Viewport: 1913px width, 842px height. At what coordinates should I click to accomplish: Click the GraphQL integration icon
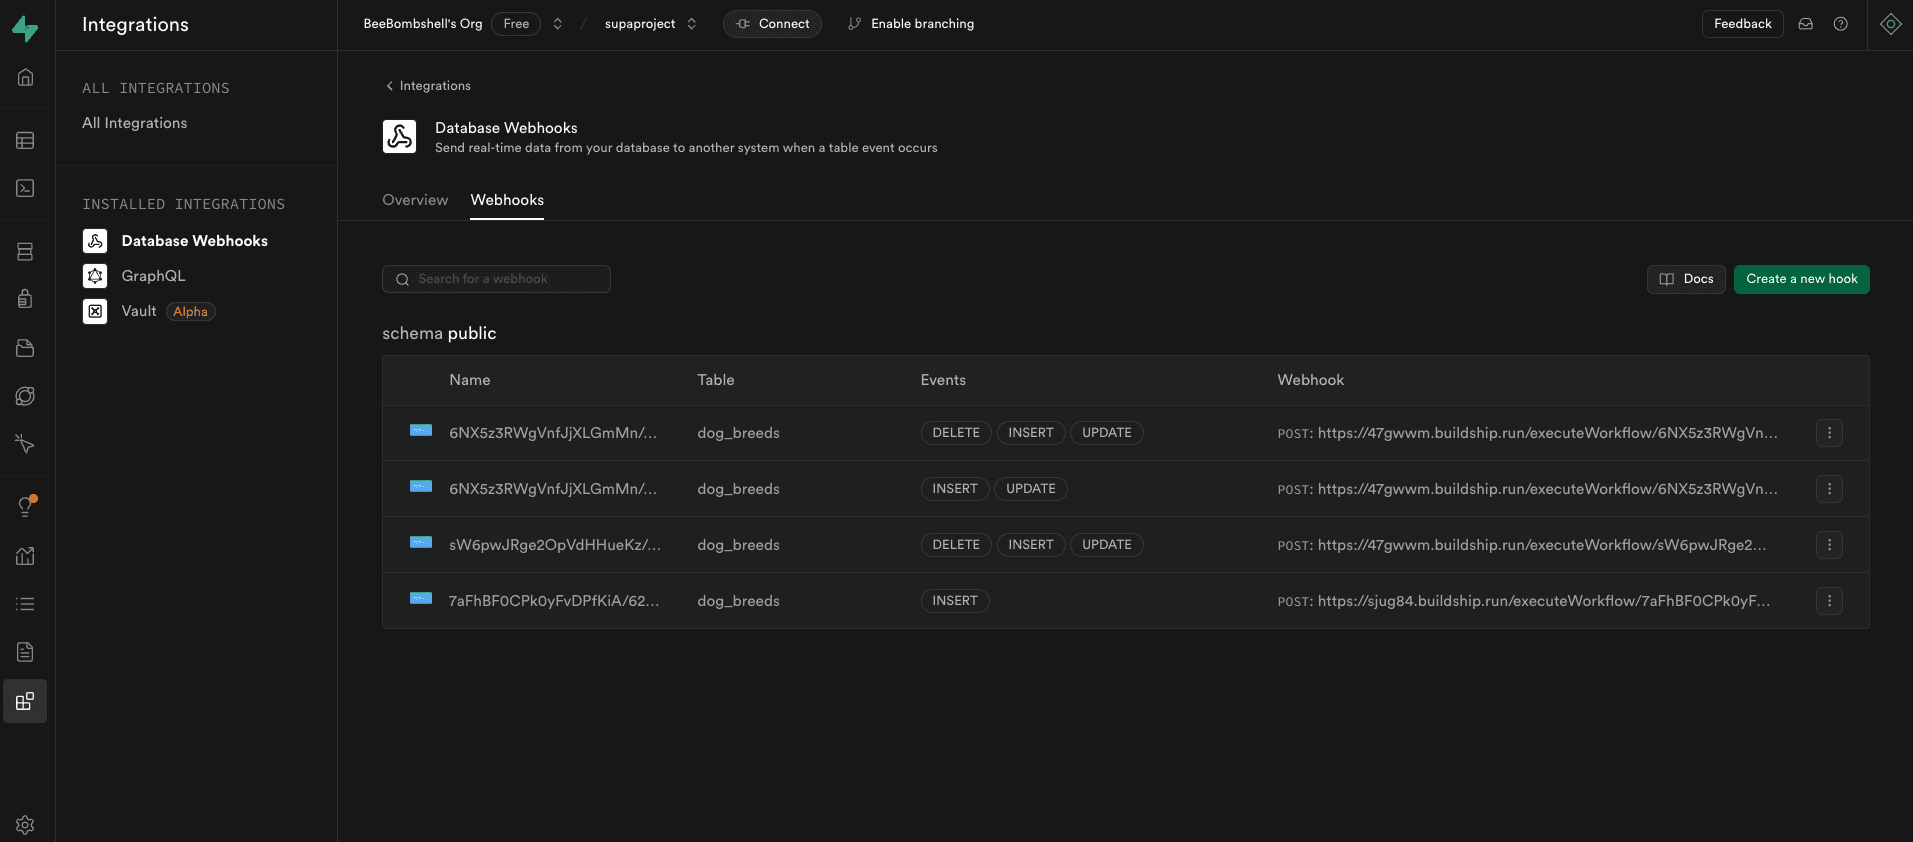[x=95, y=276]
